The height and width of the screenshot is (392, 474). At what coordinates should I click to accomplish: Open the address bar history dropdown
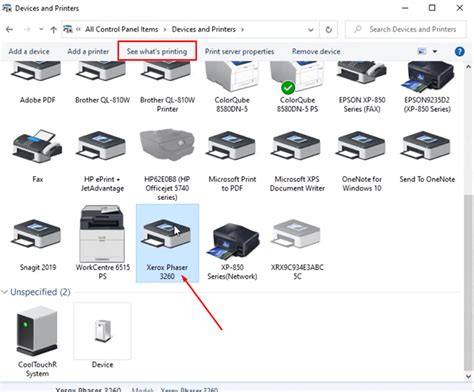(311, 30)
